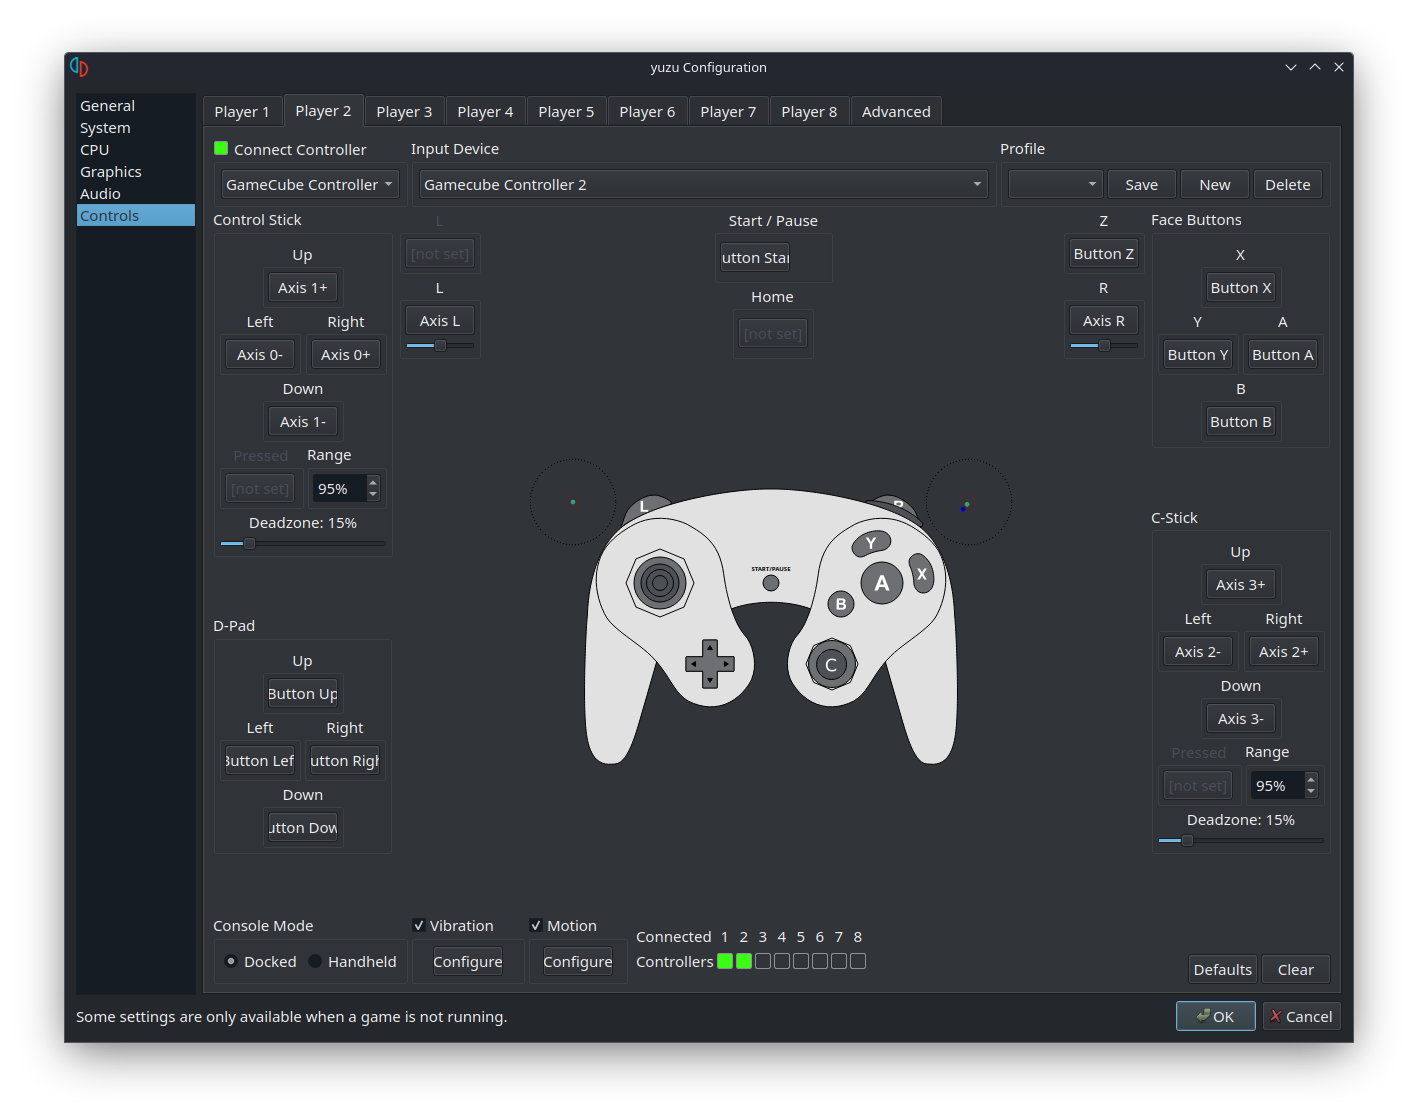
Task: Remap C-Stick Down Axis 3- mapping
Action: 1240,718
